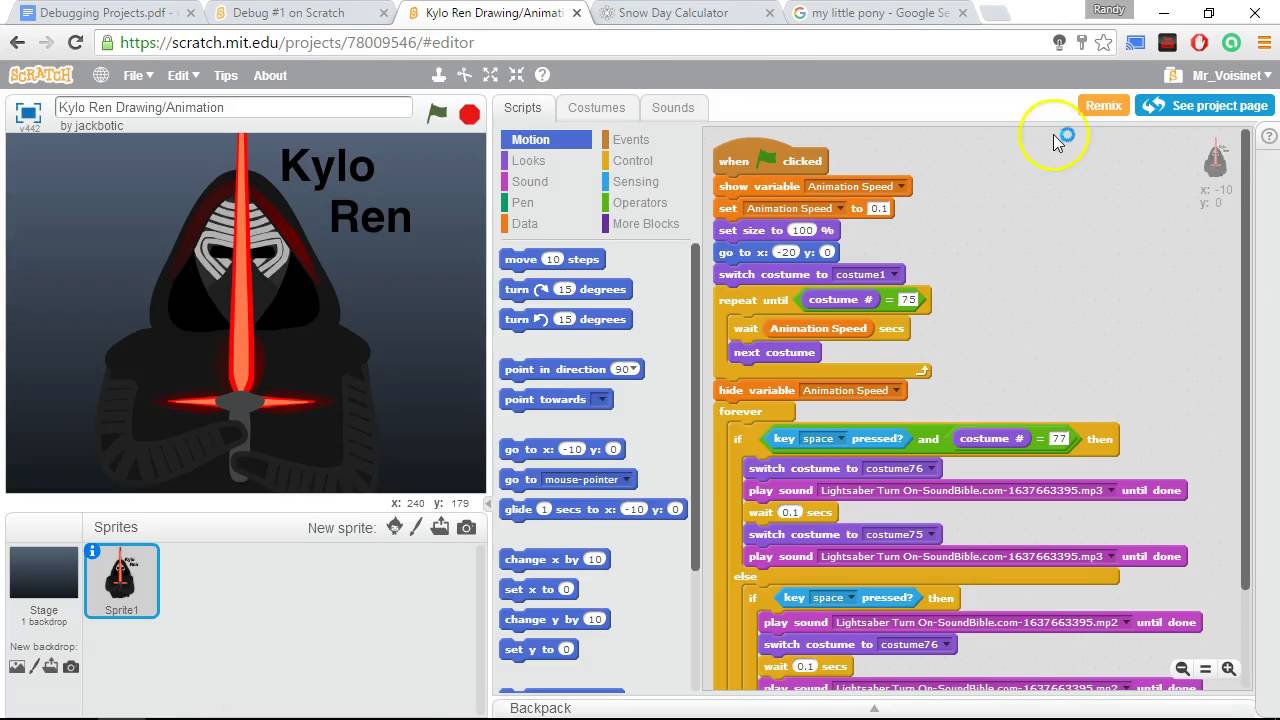1280x720 pixels.
Task: Open help panel on right edge
Action: pyautogui.click(x=1269, y=136)
